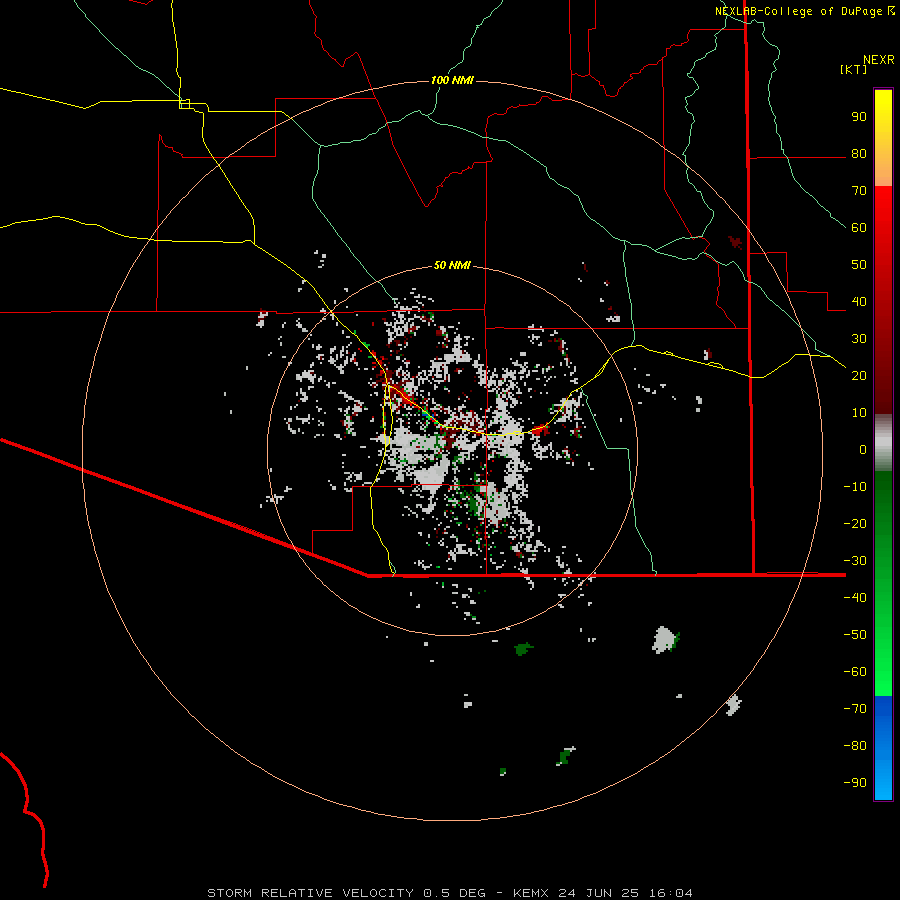900x900 pixels.
Task: Click the positive 90 scale value
Action: click(859, 117)
